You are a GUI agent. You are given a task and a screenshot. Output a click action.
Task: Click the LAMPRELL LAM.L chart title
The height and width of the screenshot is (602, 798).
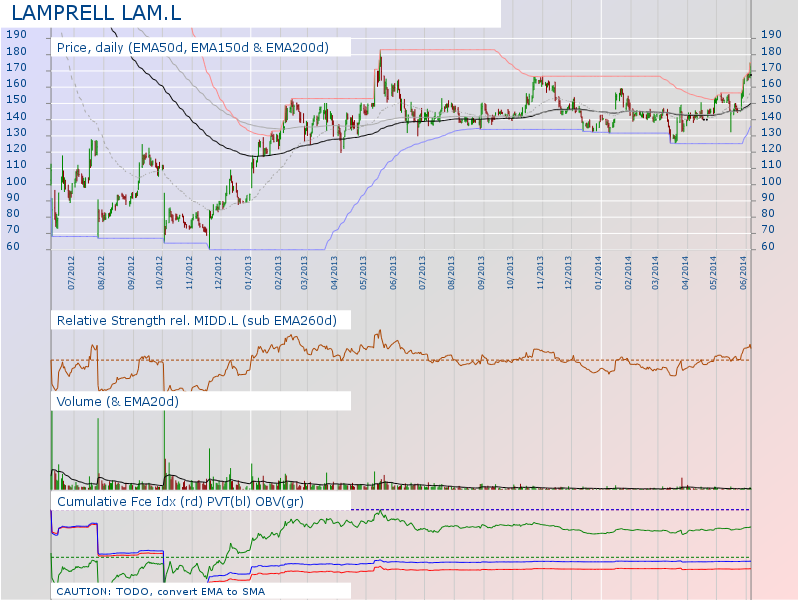[x=96, y=13]
